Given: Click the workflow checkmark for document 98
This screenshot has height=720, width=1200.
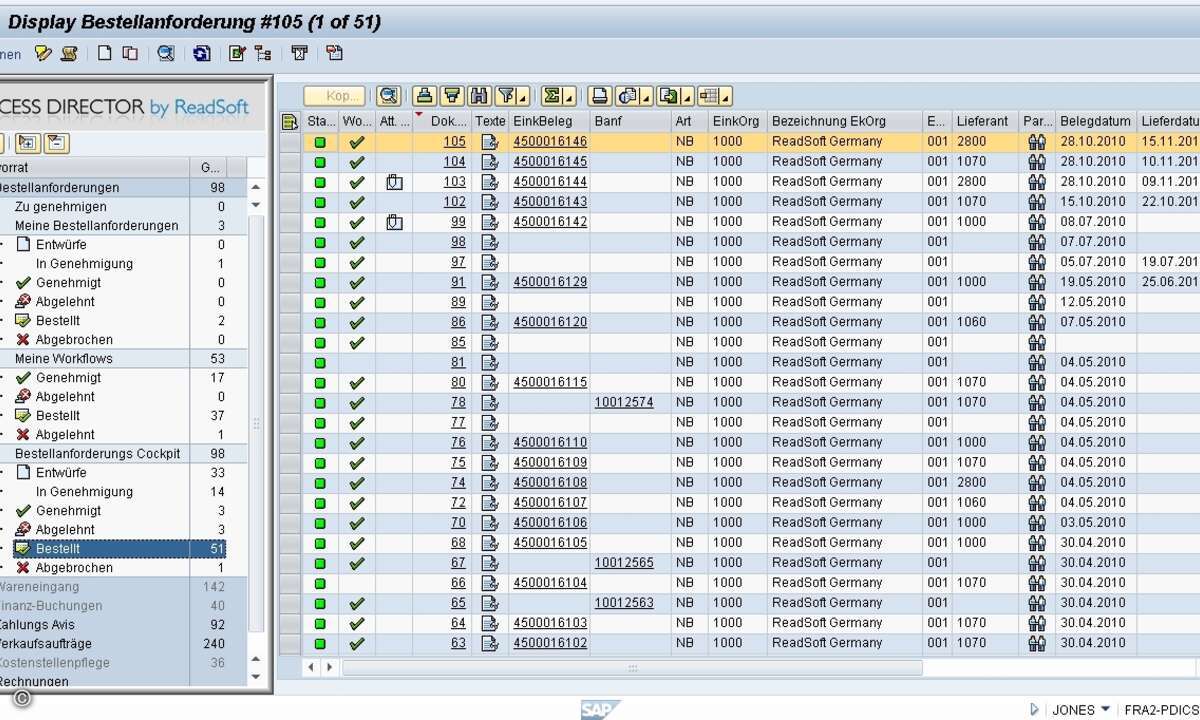Looking at the screenshot, I should click(x=356, y=242).
